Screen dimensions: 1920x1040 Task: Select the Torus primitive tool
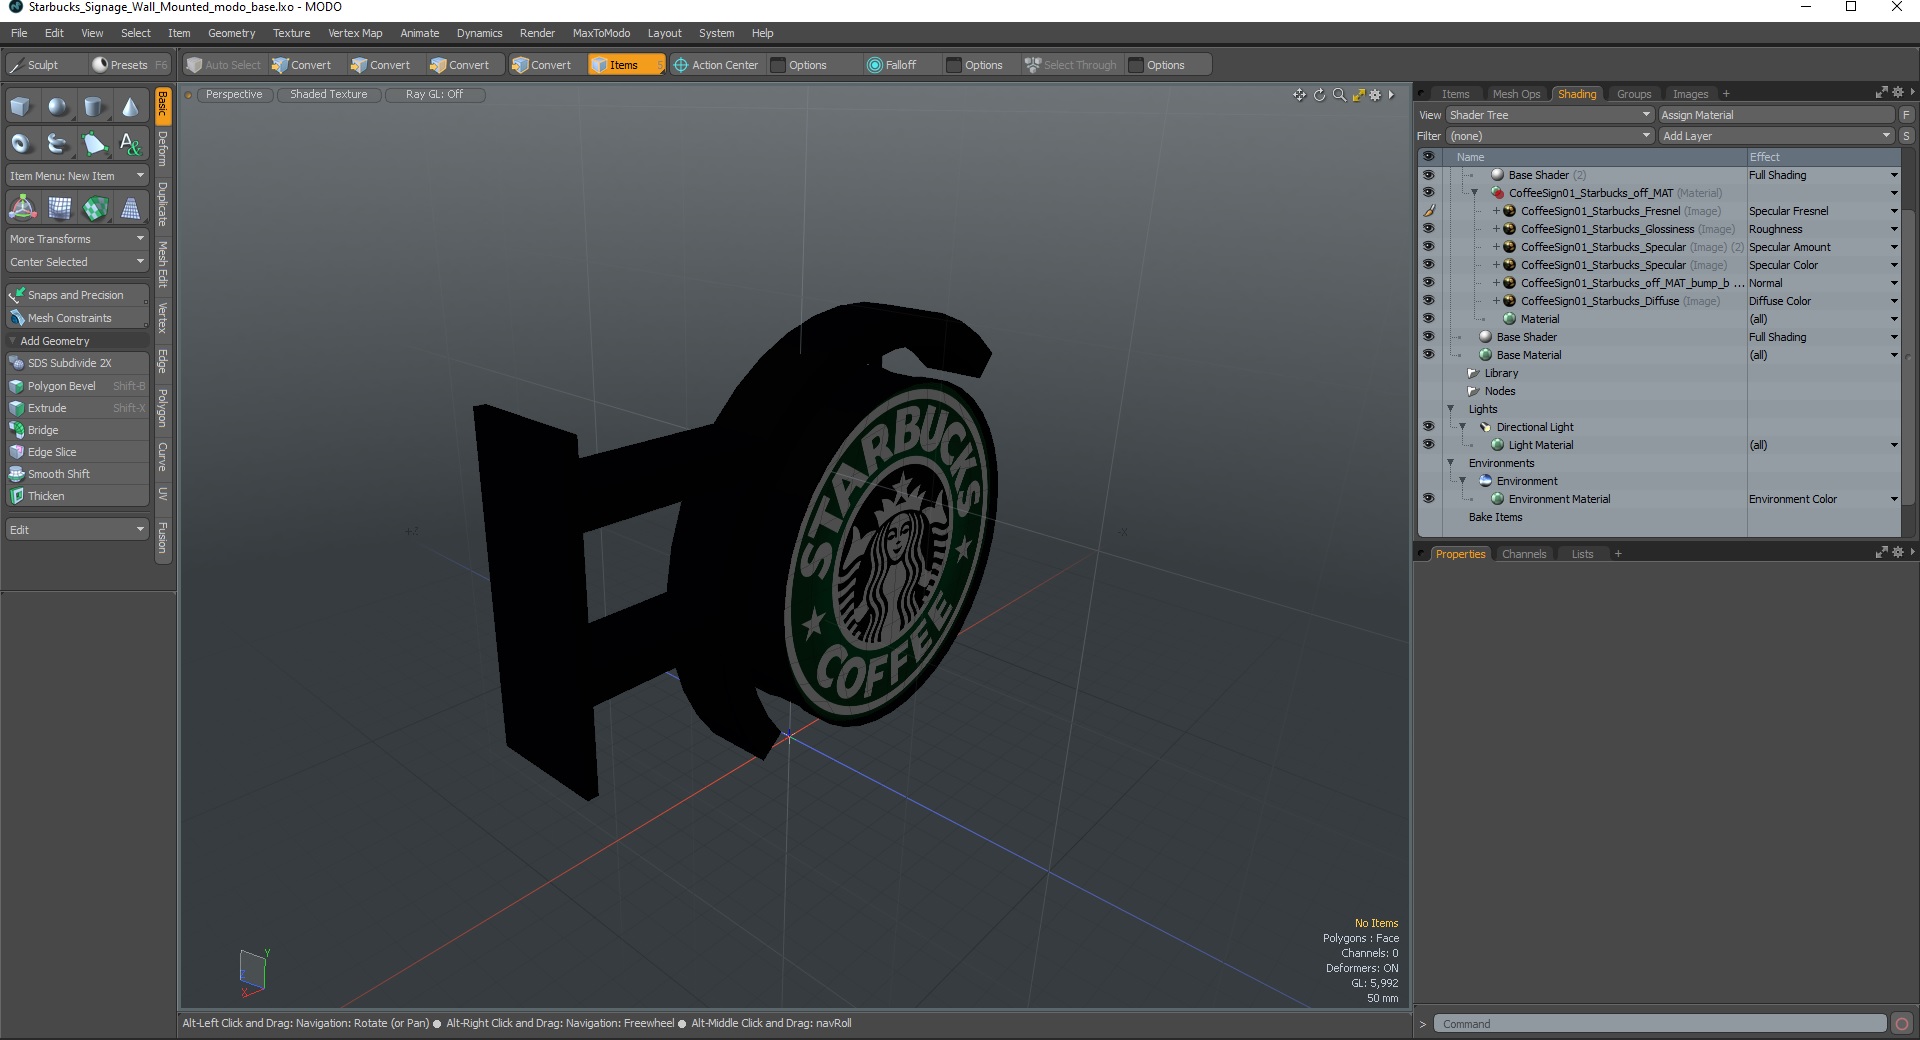pyautogui.click(x=22, y=144)
